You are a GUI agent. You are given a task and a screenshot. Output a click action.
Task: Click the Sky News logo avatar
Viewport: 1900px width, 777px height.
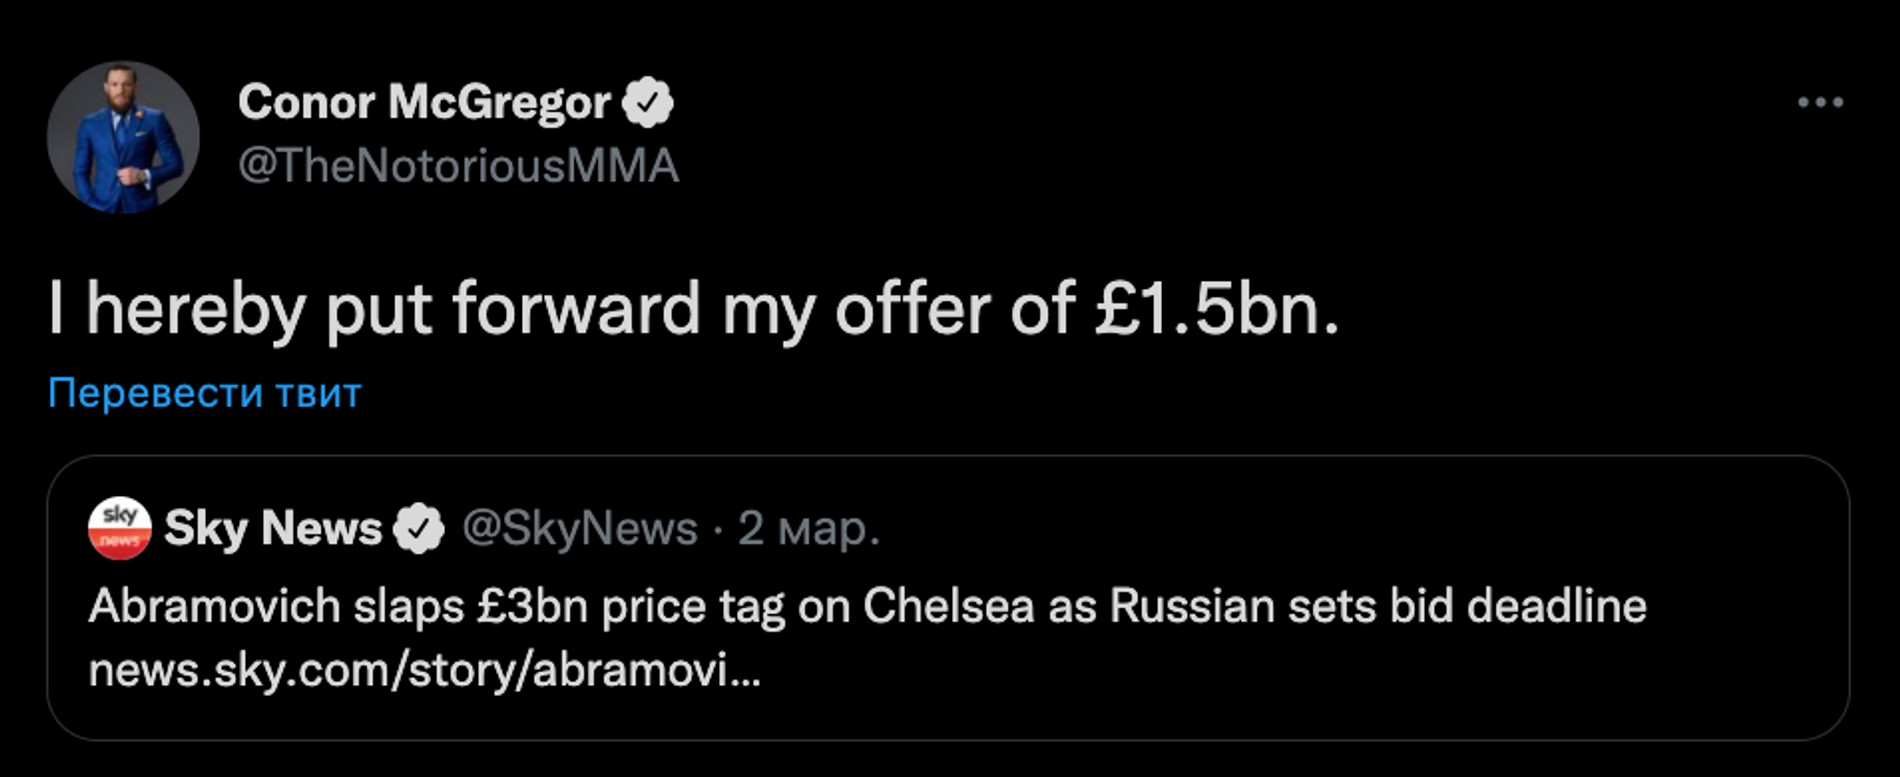click(x=119, y=528)
